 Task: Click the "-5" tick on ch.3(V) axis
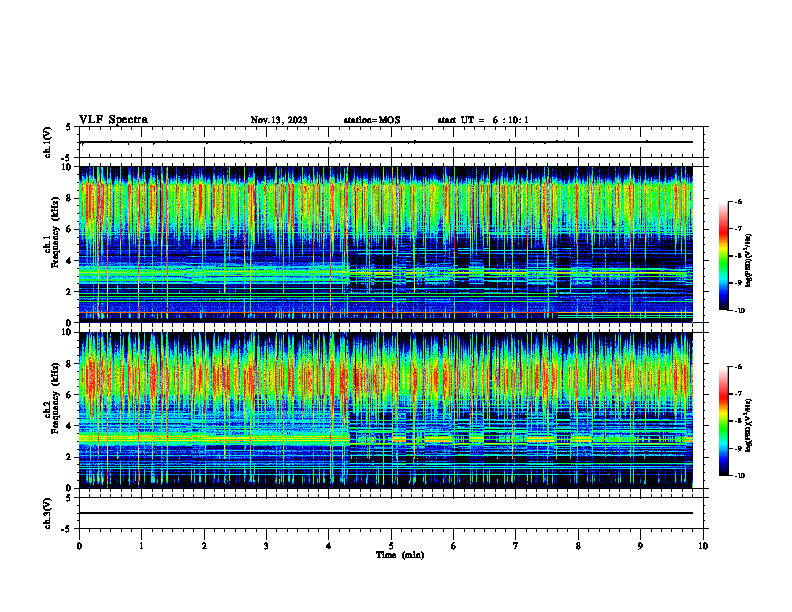(x=67, y=529)
